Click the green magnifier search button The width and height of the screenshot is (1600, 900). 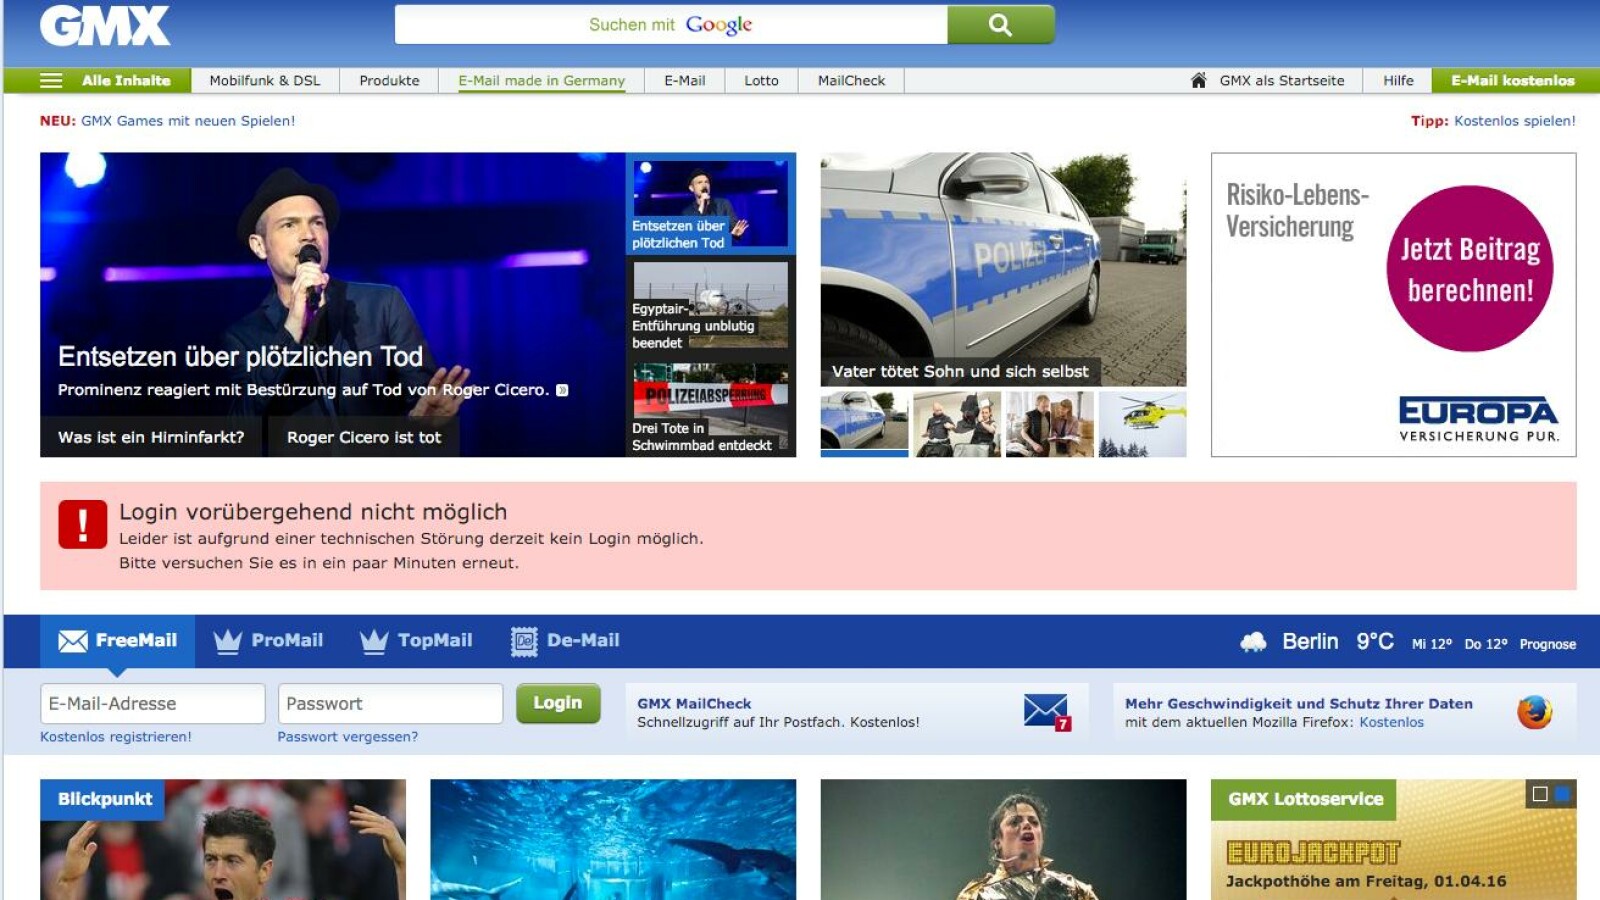[x=1000, y=25]
